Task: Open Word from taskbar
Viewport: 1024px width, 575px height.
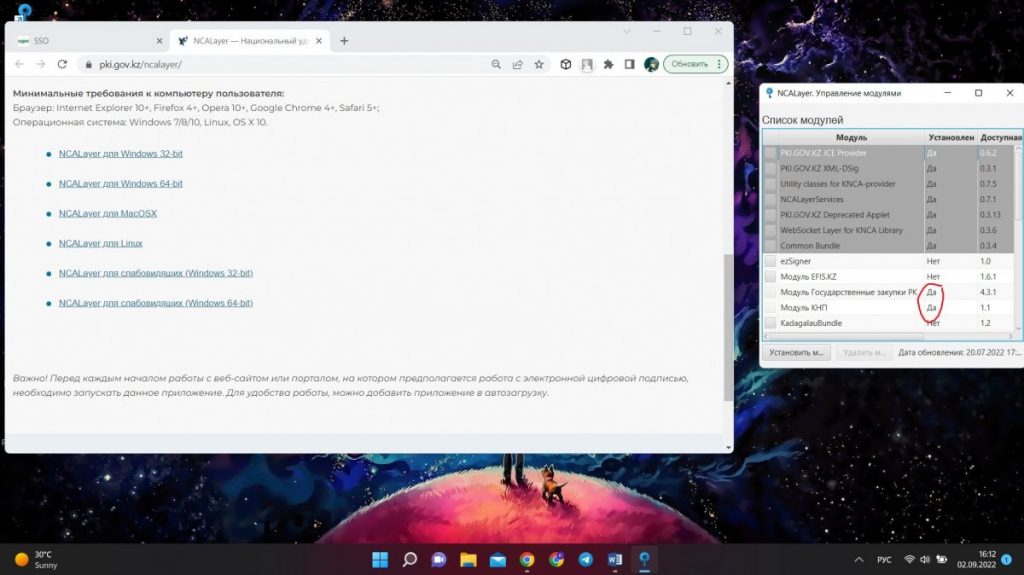Action: 615,559
